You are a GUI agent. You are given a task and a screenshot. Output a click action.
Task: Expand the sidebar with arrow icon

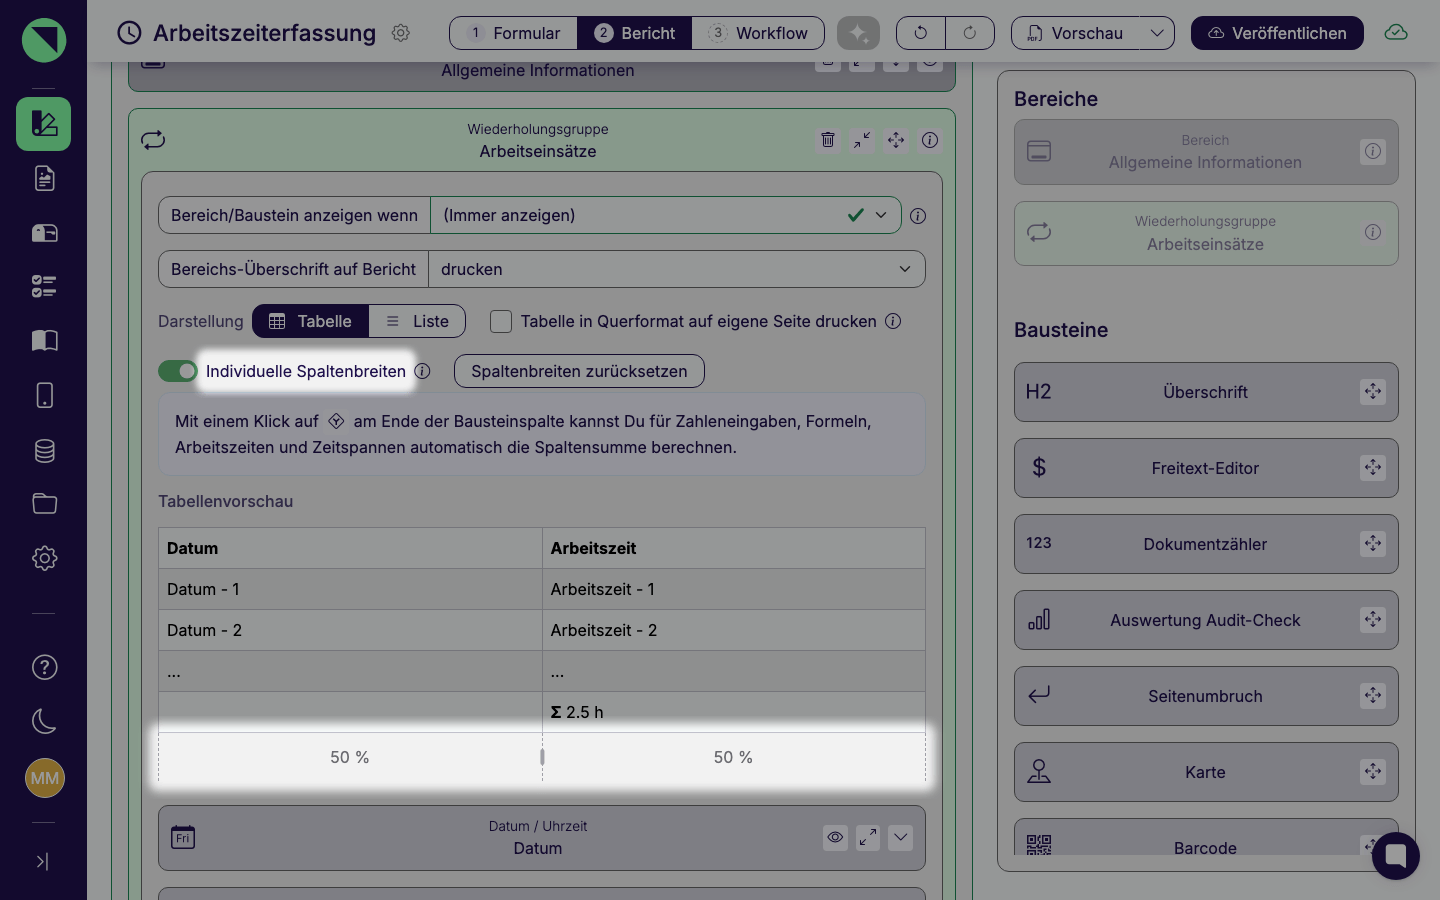(42, 861)
